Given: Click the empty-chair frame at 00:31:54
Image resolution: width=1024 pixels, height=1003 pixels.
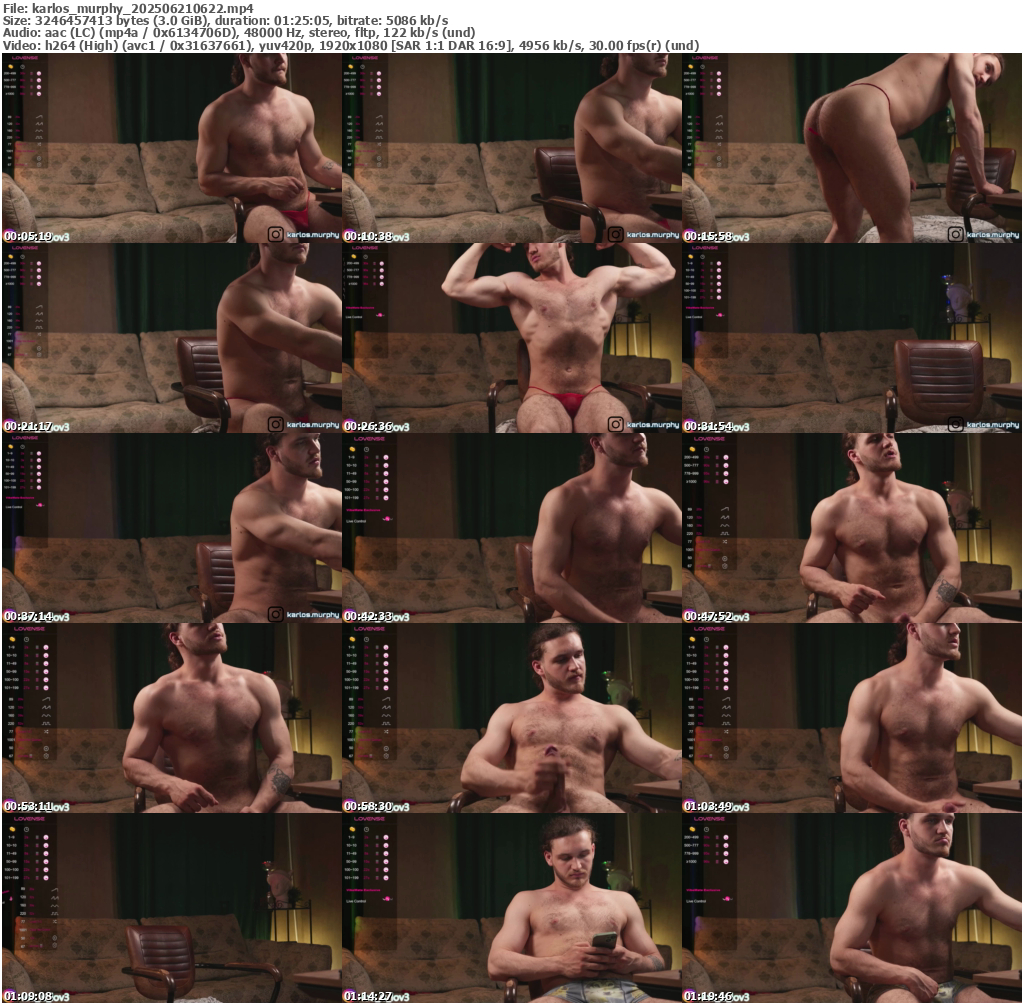Looking at the screenshot, I should tap(851, 338).
